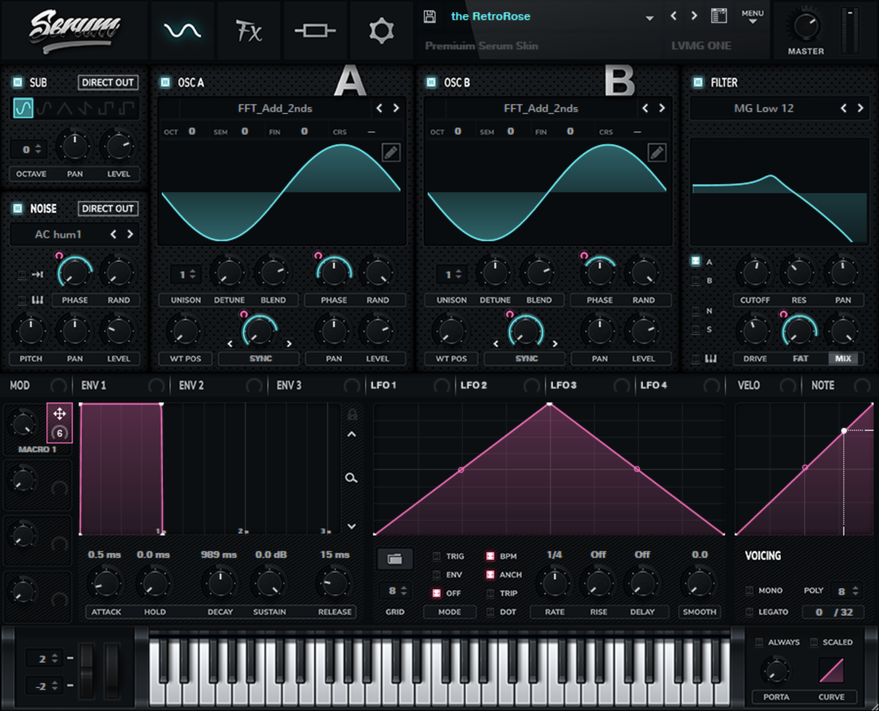The width and height of the screenshot is (879, 711).
Task: Click the Macro 1 drag-assign cross icon
Action: (59, 414)
